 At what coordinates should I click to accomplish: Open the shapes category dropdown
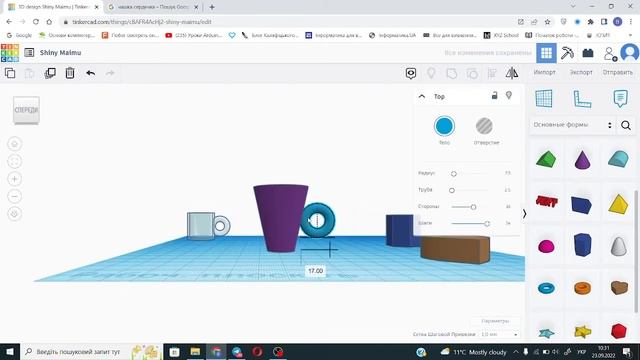pyautogui.click(x=573, y=125)
